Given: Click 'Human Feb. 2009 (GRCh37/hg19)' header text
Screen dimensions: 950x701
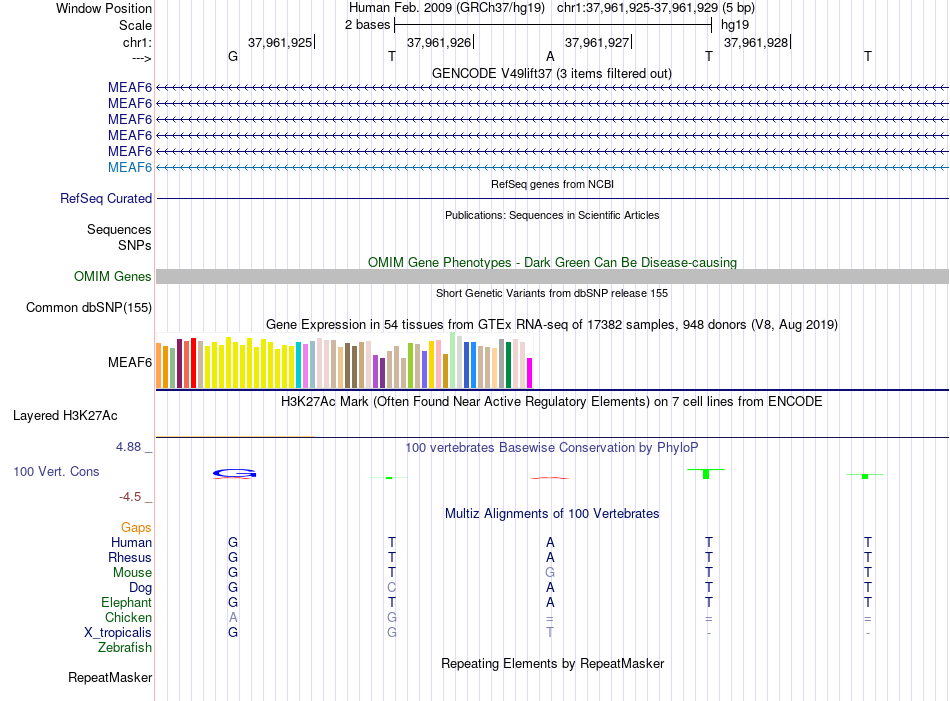Looking at the screenshot, I should point(447,8).
